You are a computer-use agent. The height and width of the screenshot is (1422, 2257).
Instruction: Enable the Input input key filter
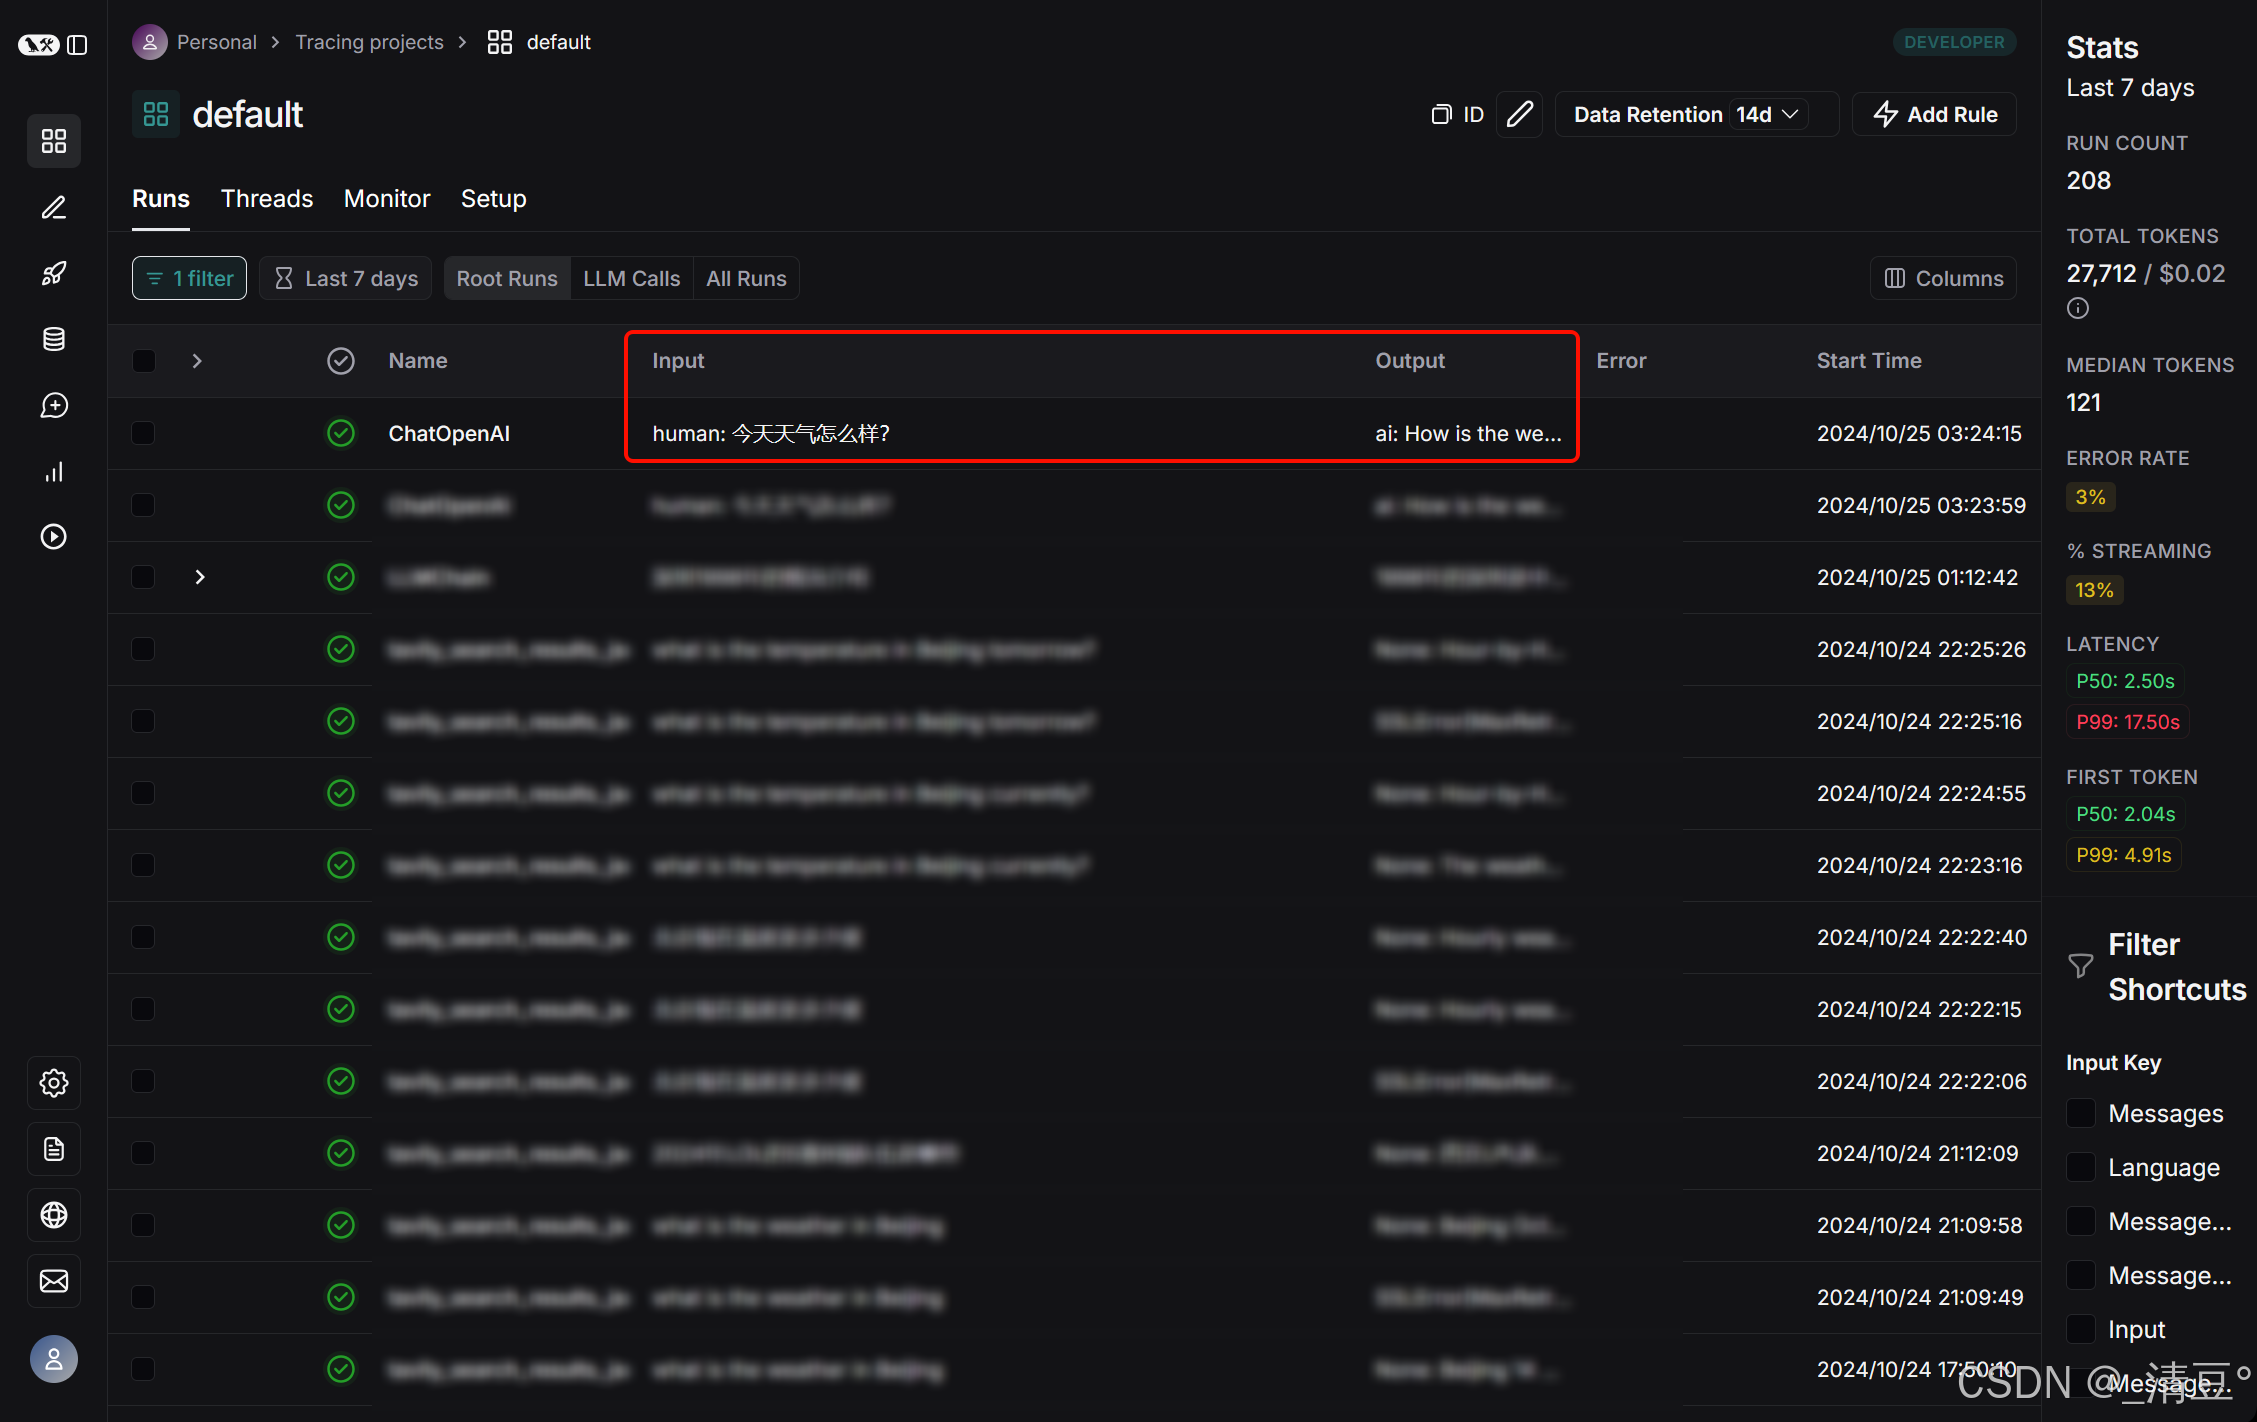point(2081,1329)
